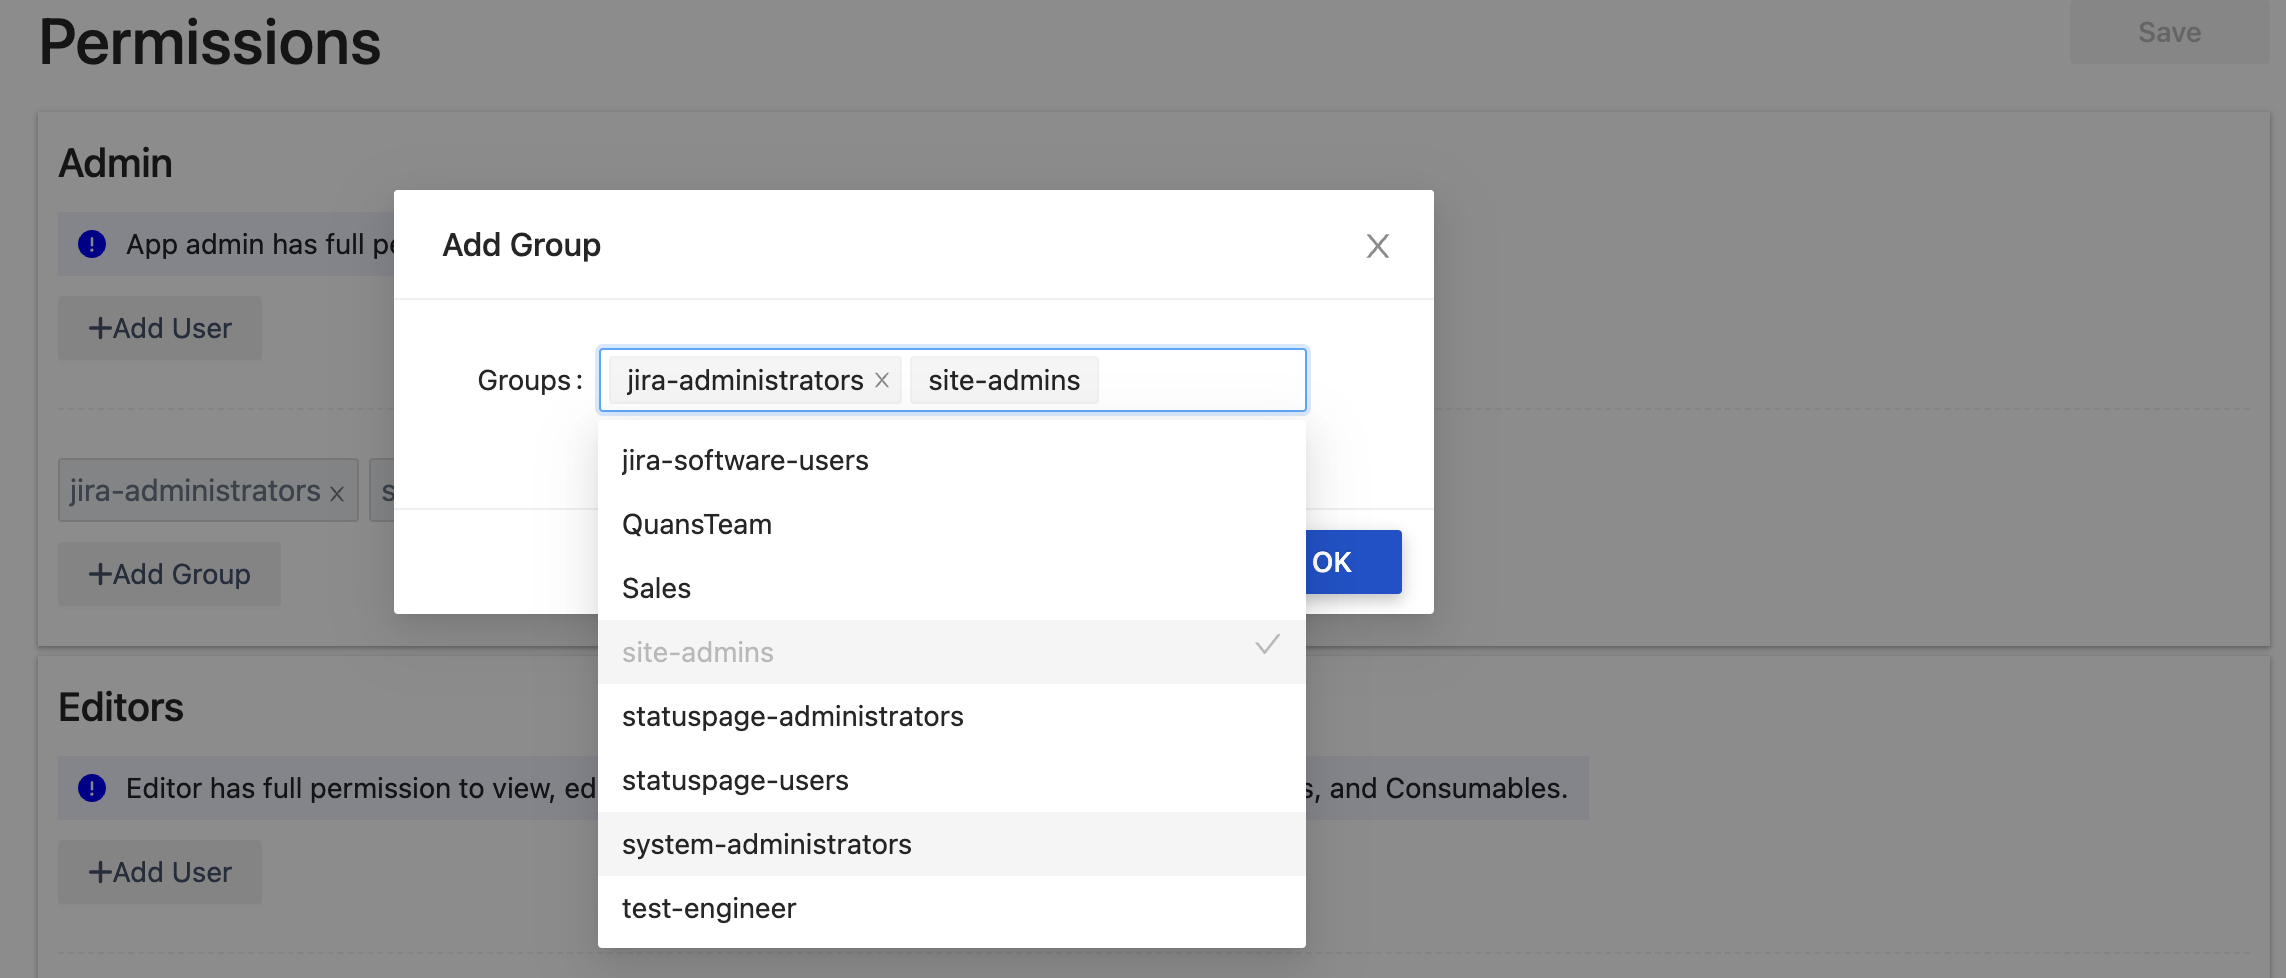Click Add User under Editors
The height and width of the screenshot is (978, 2286).
[x=160, y=872]
